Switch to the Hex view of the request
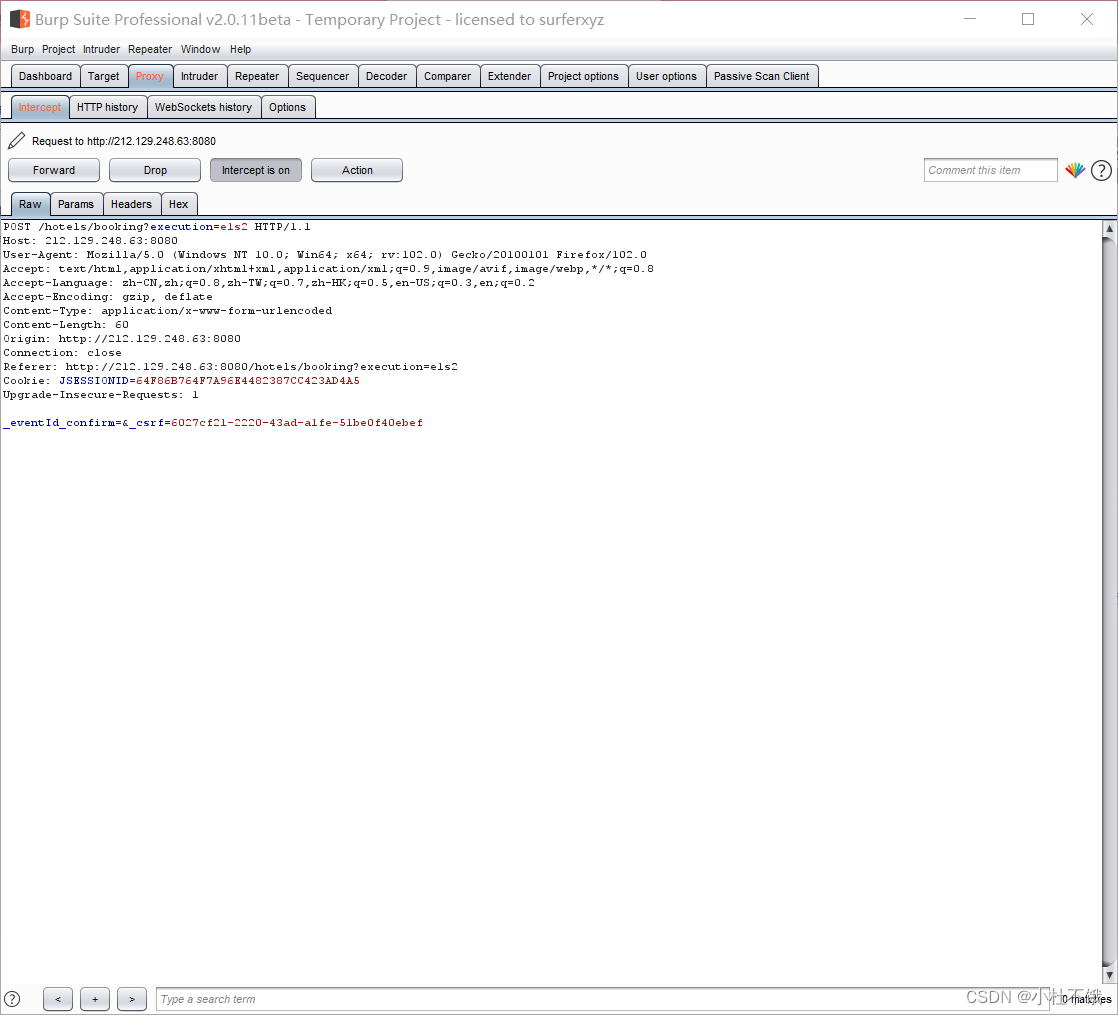 pyautogui.click(x=179, y=203)
